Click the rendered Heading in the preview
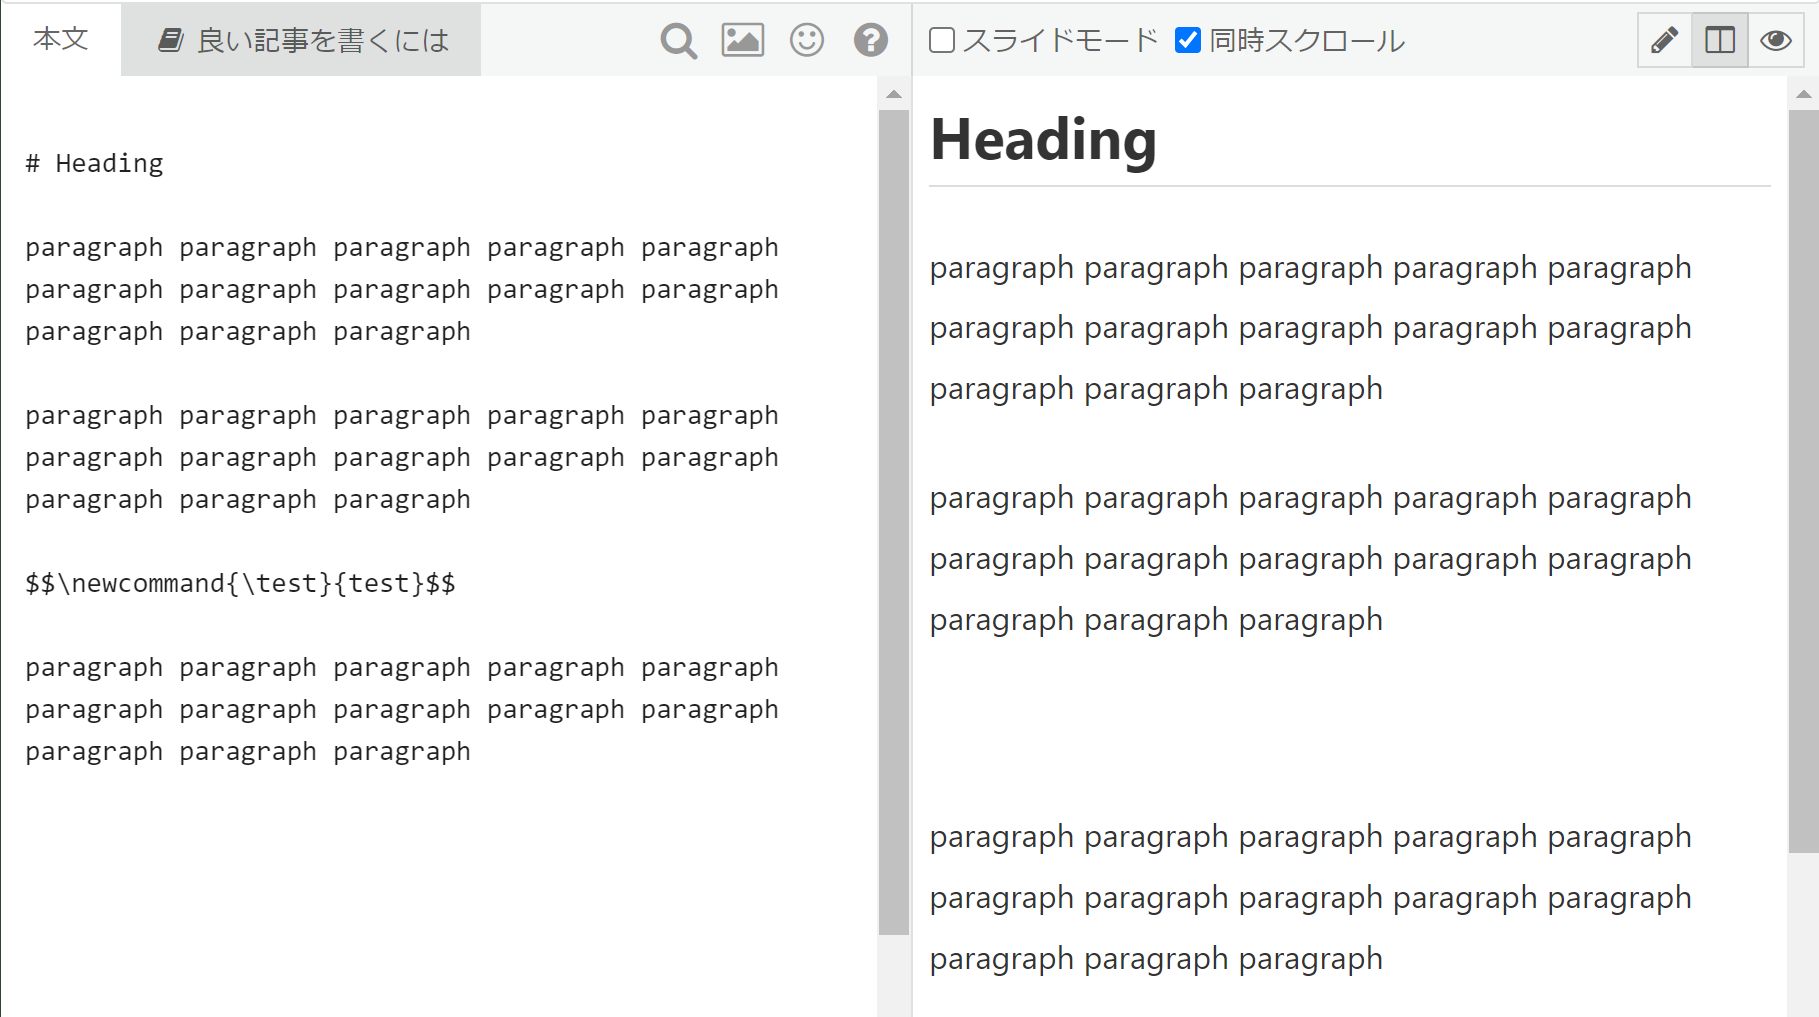The image size is (1819, 1017). point(1043,139)
